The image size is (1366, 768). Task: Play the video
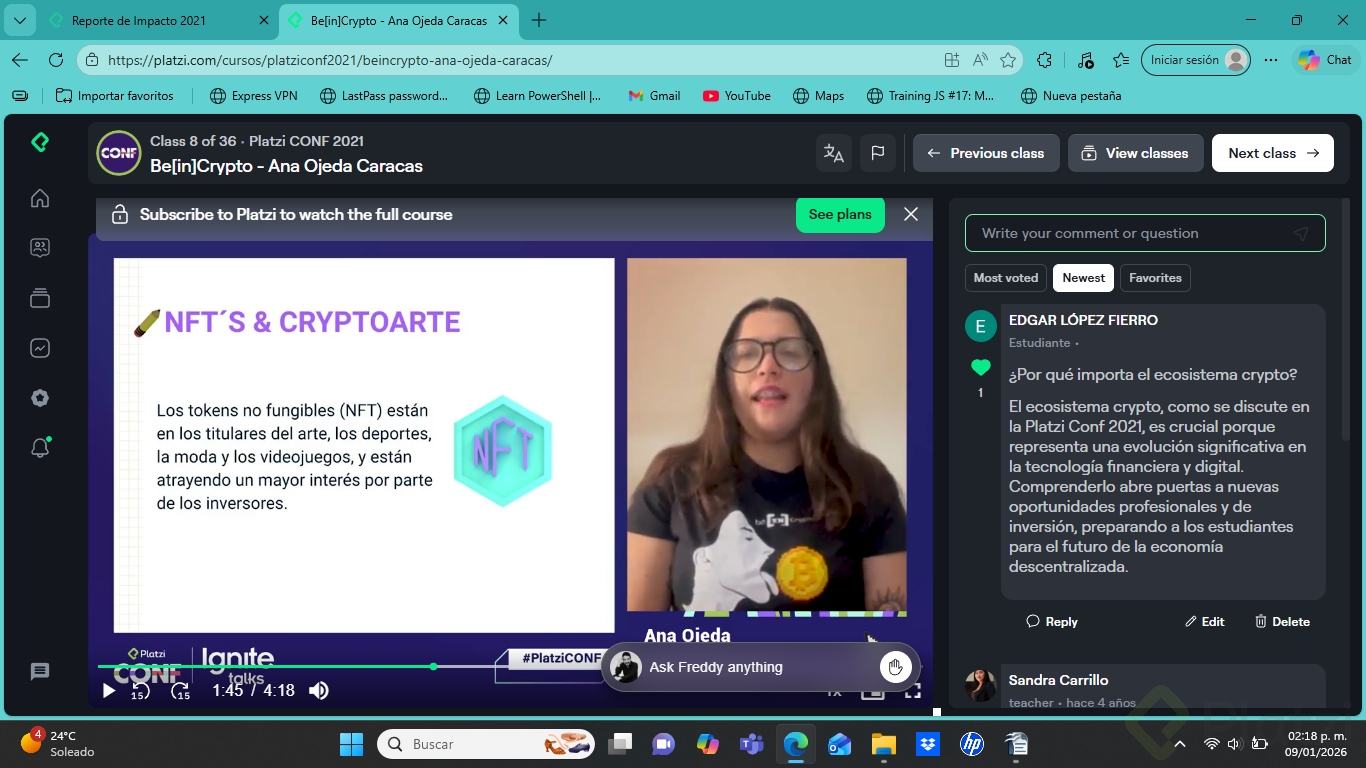109,690
